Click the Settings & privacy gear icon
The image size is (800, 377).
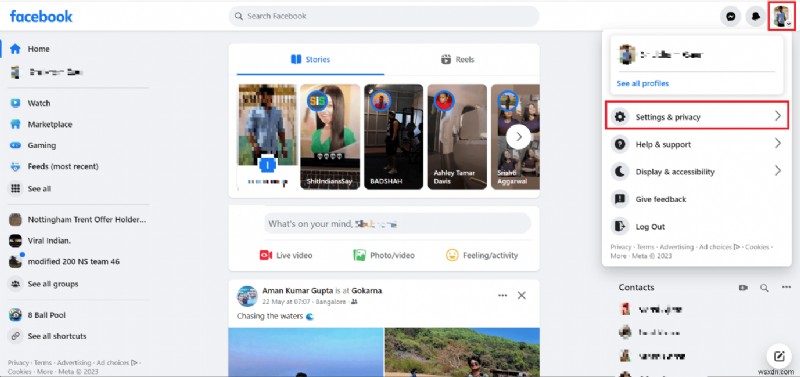[619, 117]
